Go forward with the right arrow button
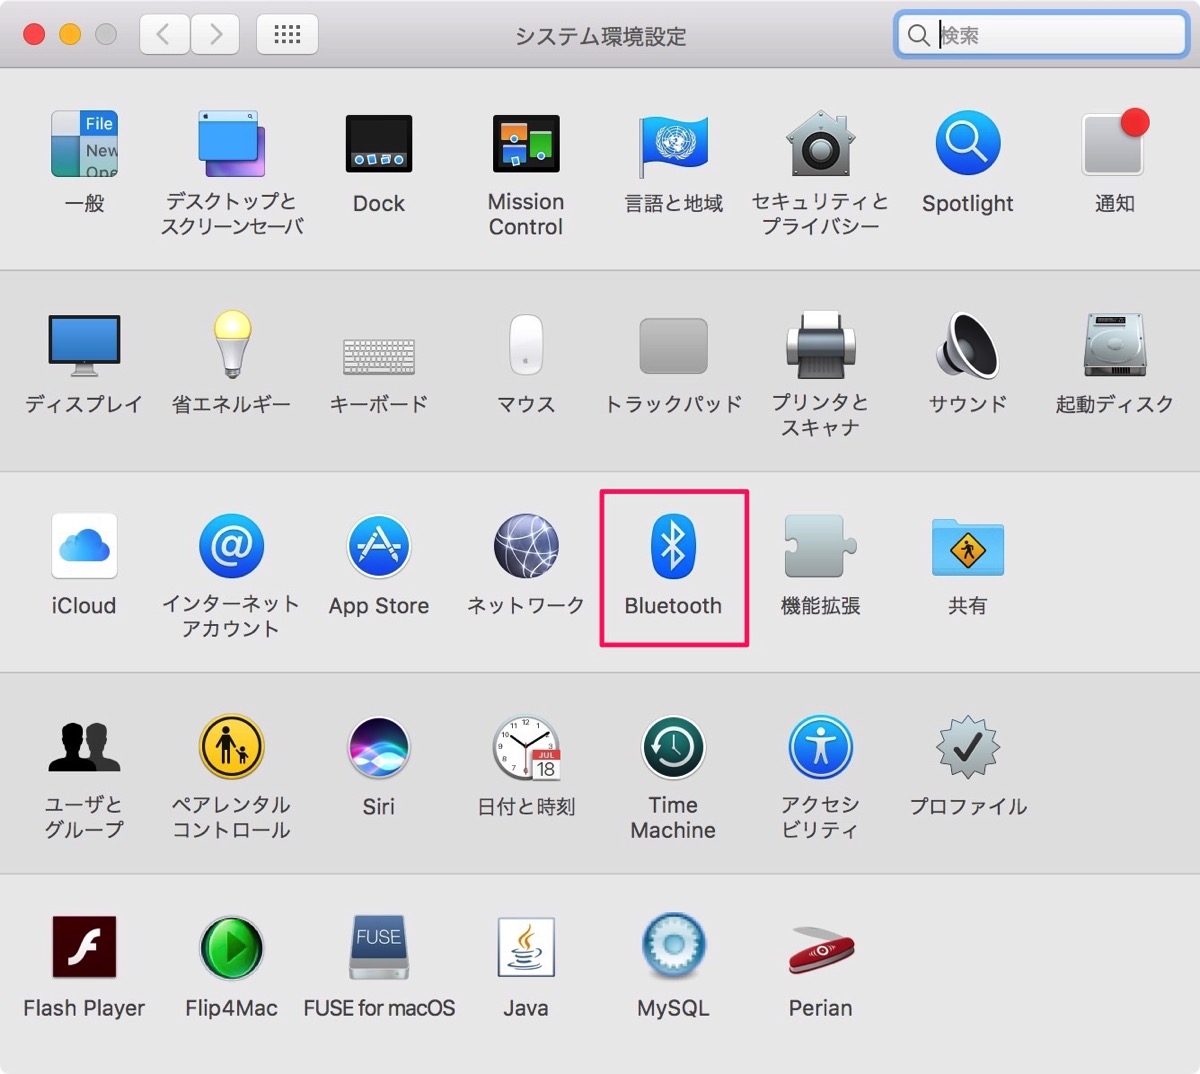 pos(215,35)
